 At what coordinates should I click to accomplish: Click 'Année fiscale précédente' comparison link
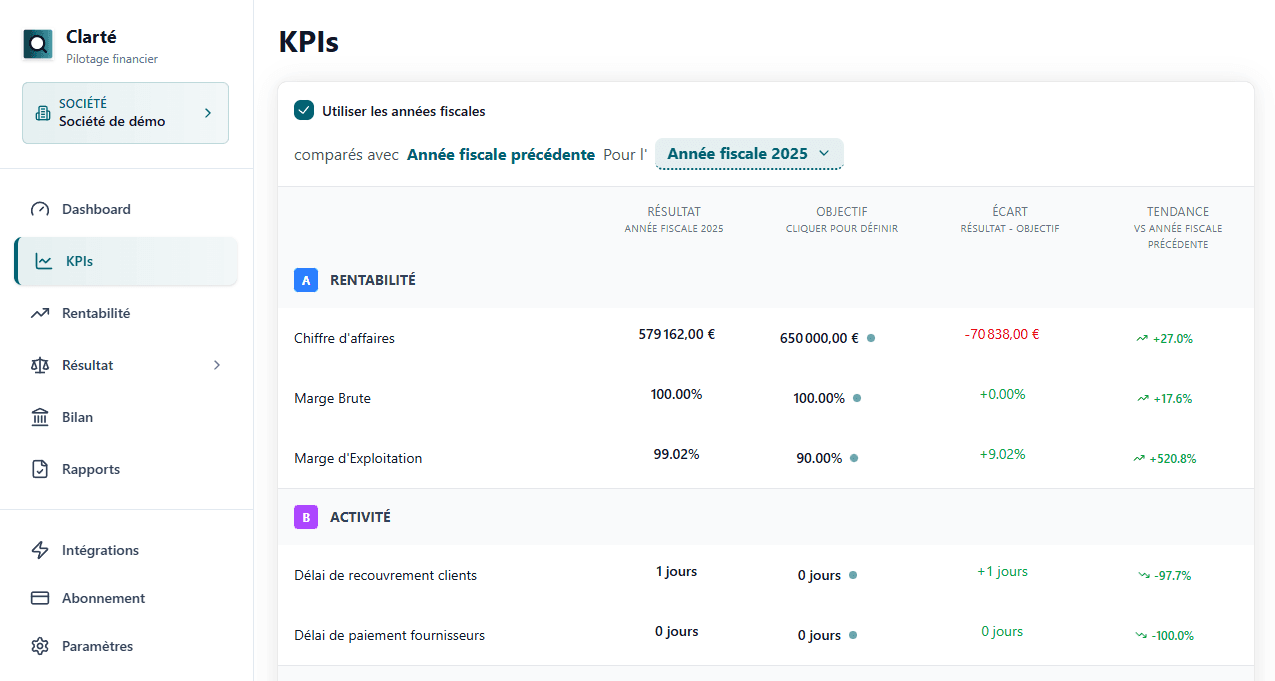pos(501,154)
